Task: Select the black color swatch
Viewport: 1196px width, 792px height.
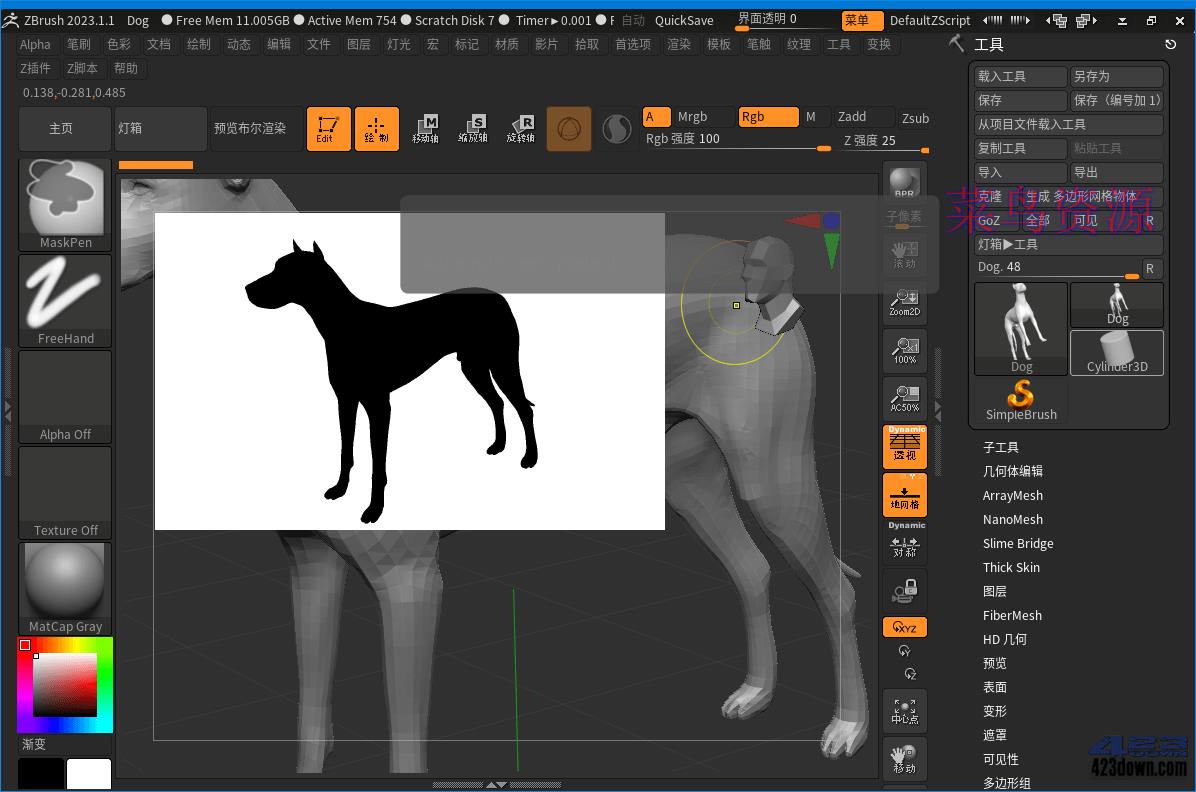Action: [x=40, y=773]
